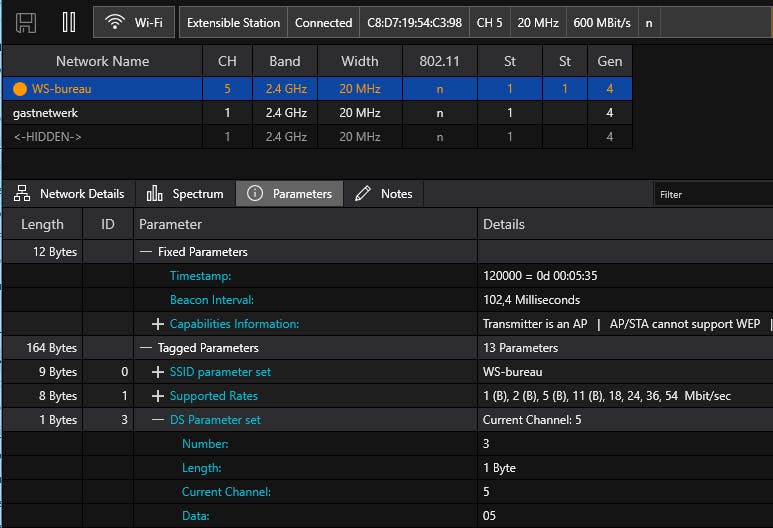
Task: Select the Length: sub-parameter row
Action: tap(388, 468)
